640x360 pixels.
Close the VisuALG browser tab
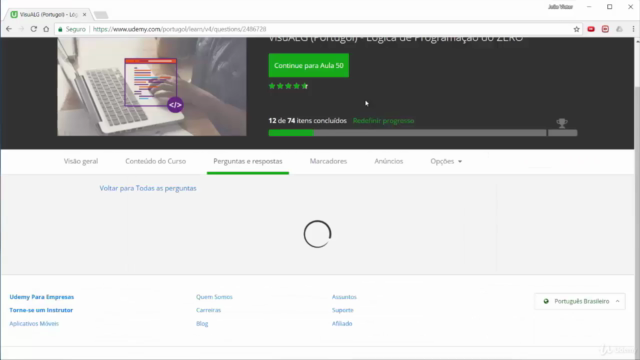(x=84, y=14)
